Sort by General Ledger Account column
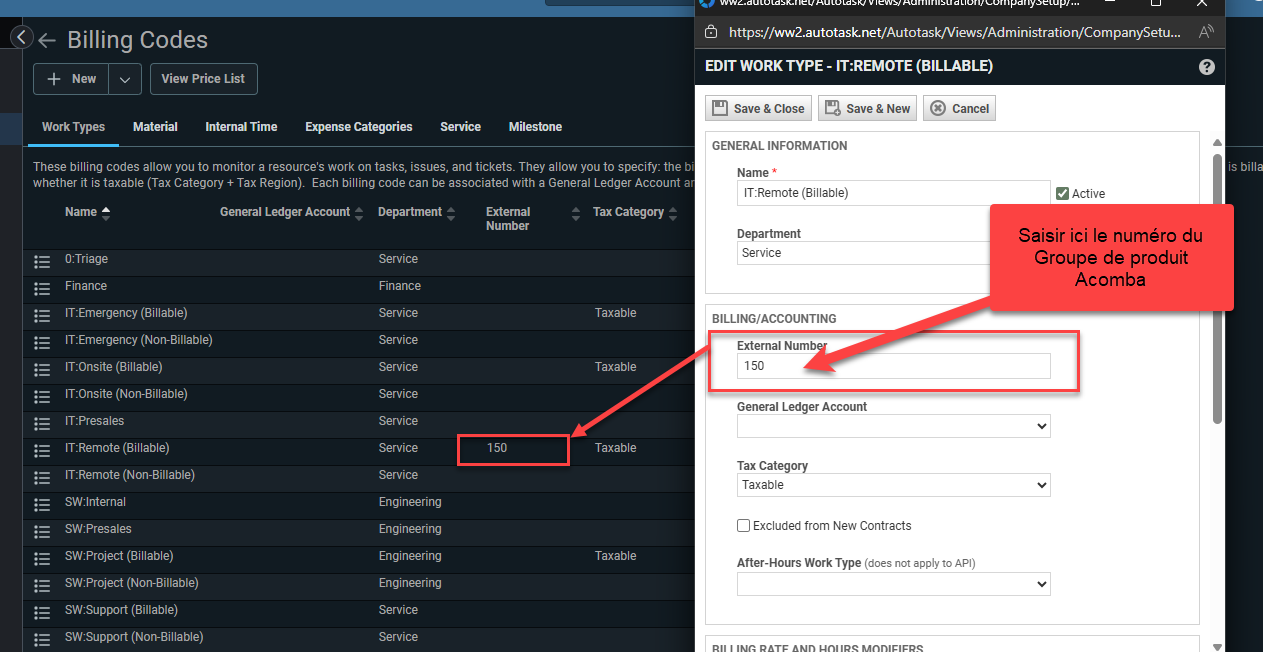The width and height of the screenshot is (1263, 652). [x=291, y=212]
